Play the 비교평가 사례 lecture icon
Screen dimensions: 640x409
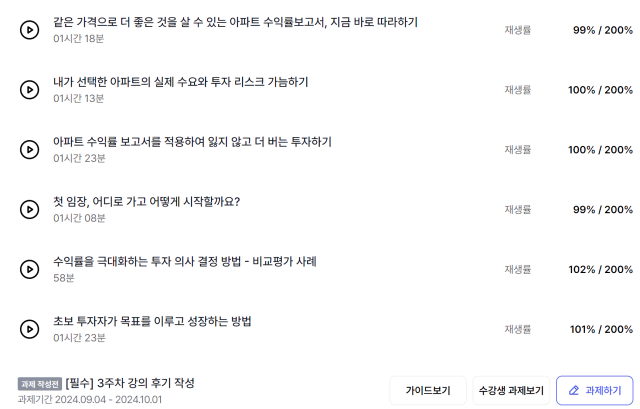29,269
